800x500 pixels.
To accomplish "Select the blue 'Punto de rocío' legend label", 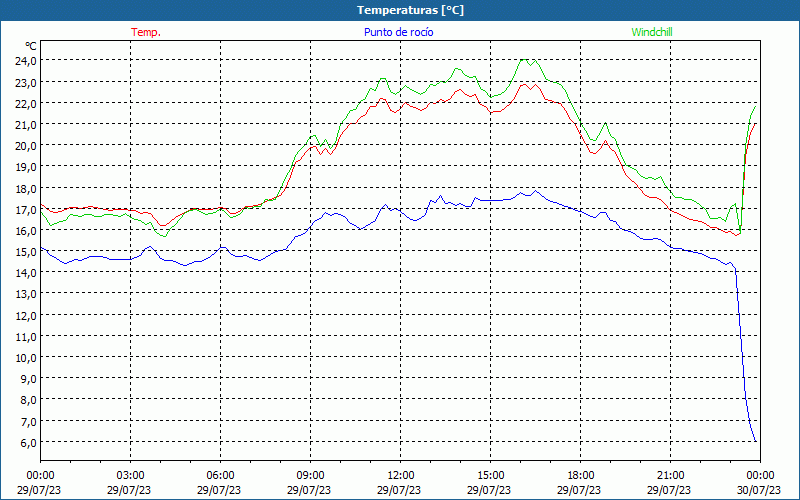I will coord(398,32).
